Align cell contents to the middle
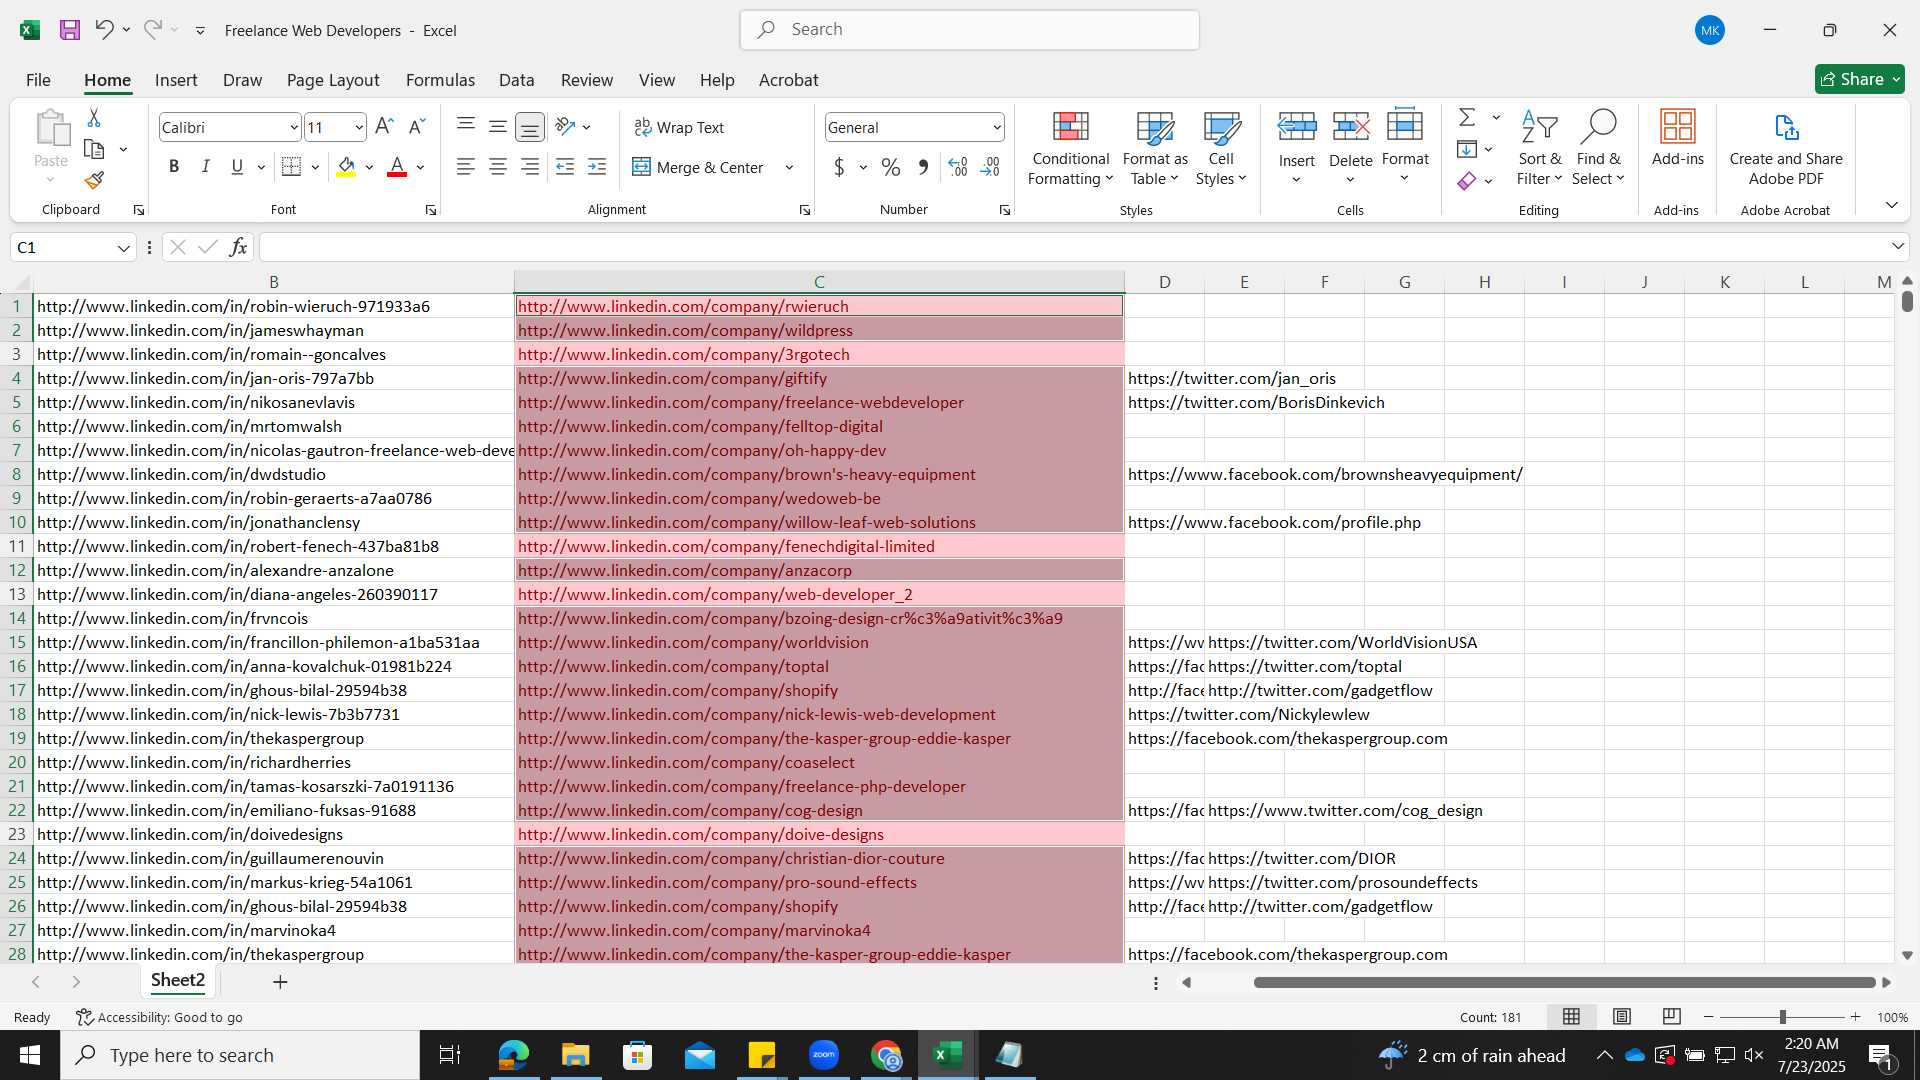This screenshot has width=1920, height=1080. [x=498, y=127]
